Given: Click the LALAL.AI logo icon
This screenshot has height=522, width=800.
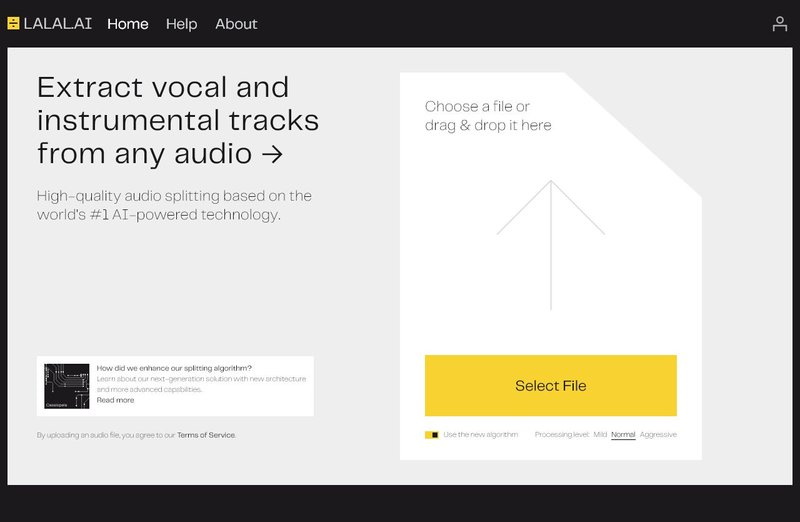Looking at the screenshot, I should [13, 23].
